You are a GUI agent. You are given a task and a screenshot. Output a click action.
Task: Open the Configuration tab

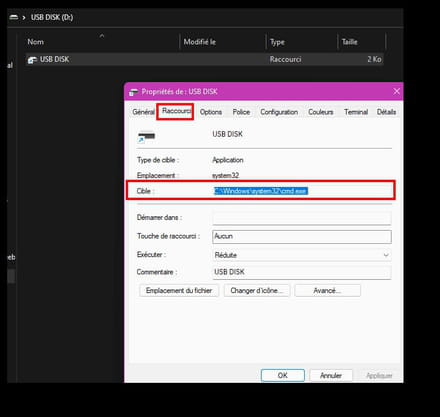279,112
